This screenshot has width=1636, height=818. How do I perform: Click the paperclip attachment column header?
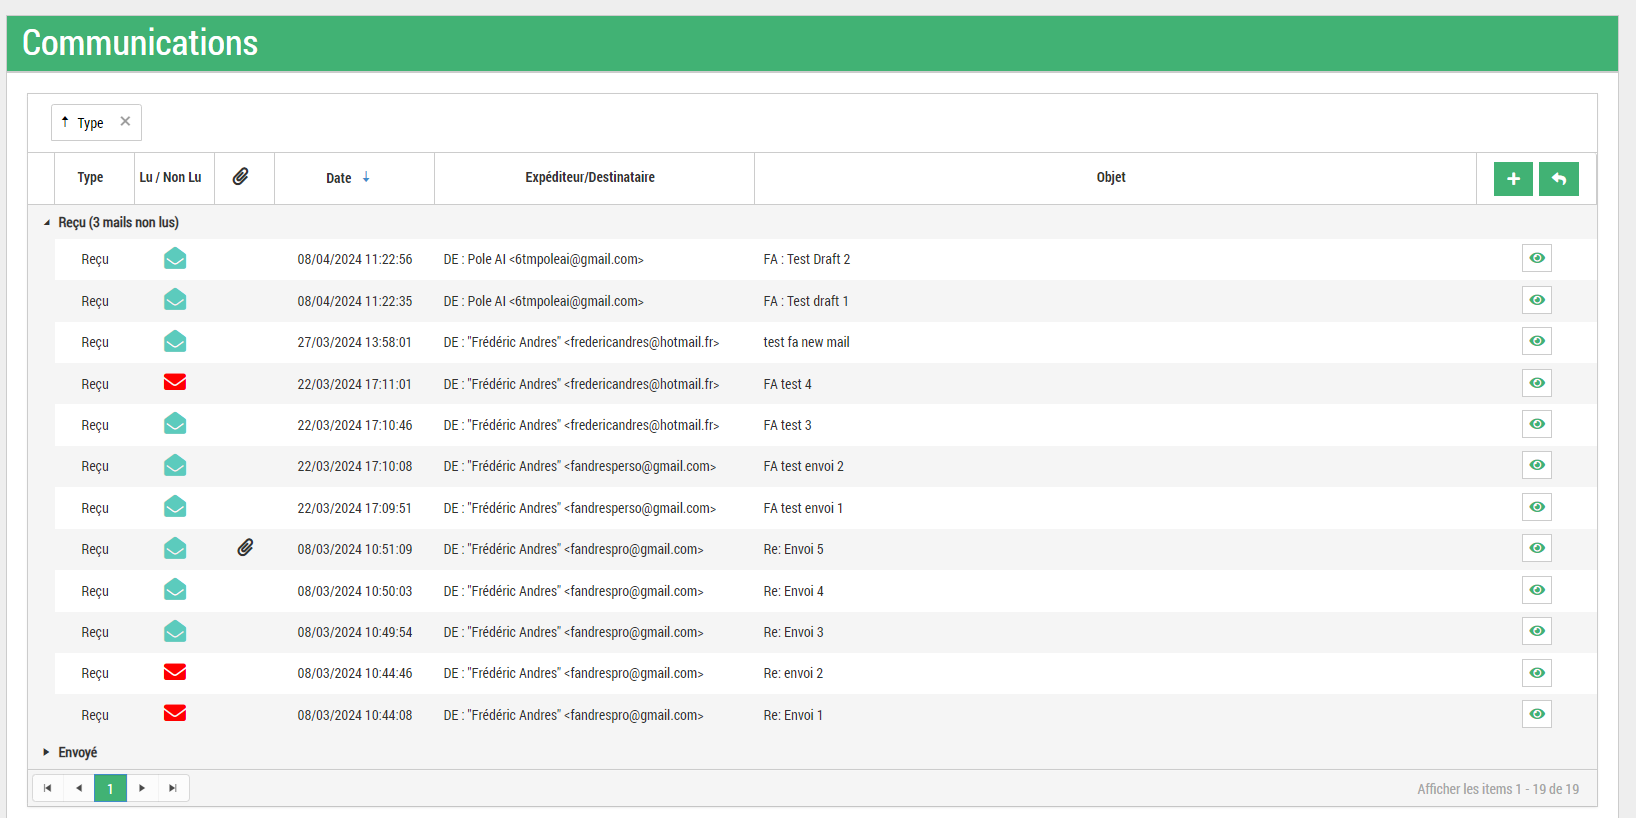(x=241, y=177)
